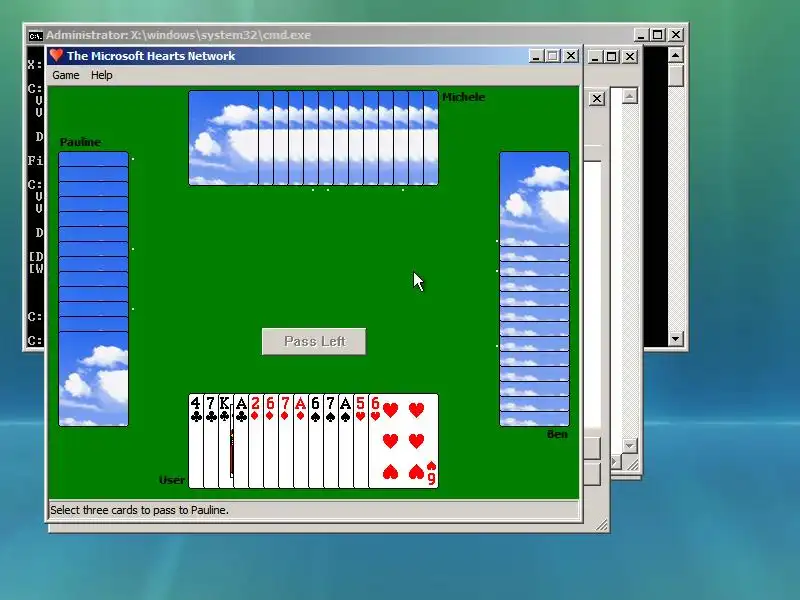Select the Ace of spades card

coord(346,441)
